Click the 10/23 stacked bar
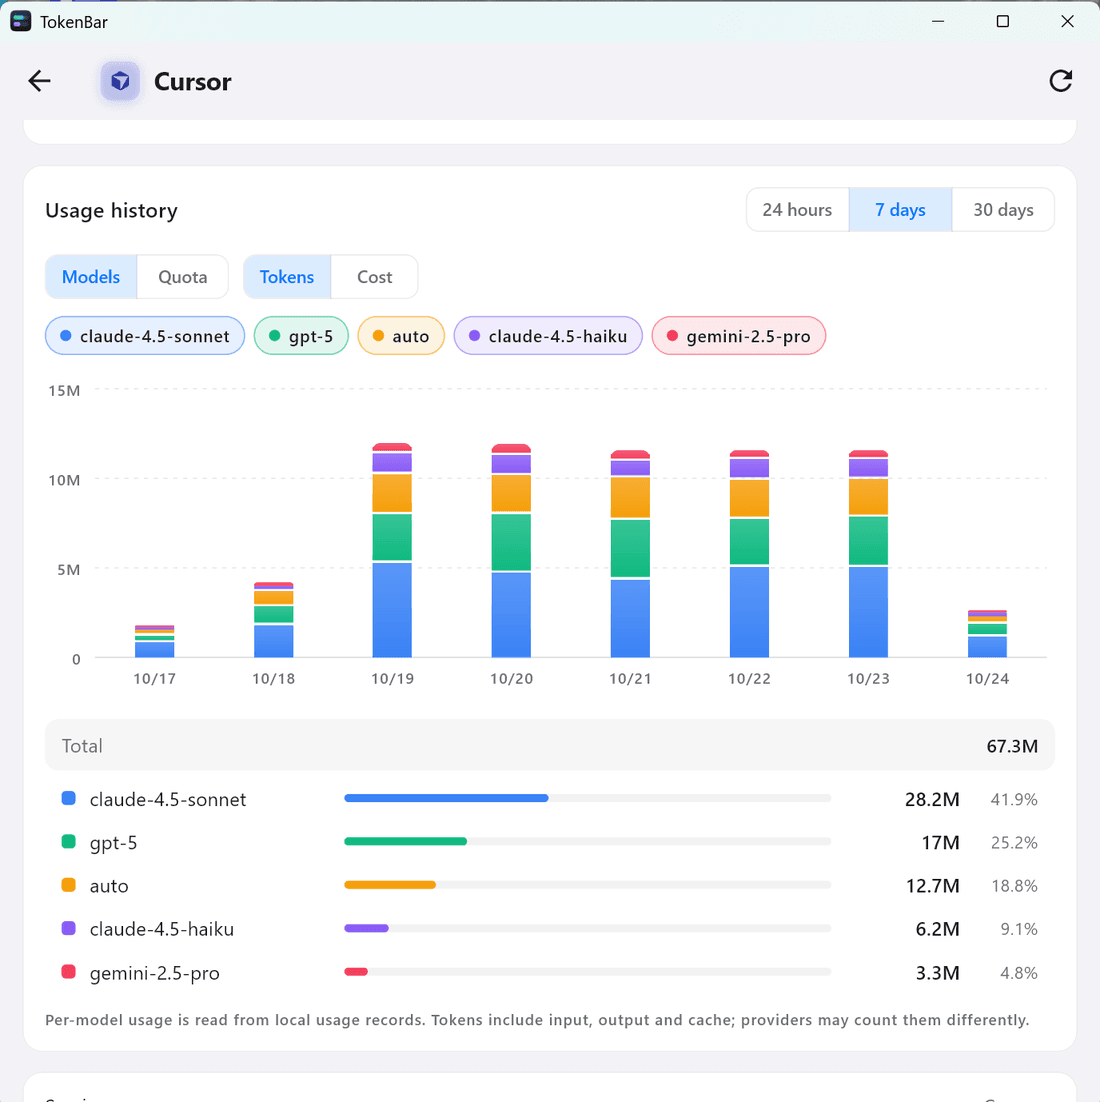1100x1102 pixels. (x=869, y=554)
